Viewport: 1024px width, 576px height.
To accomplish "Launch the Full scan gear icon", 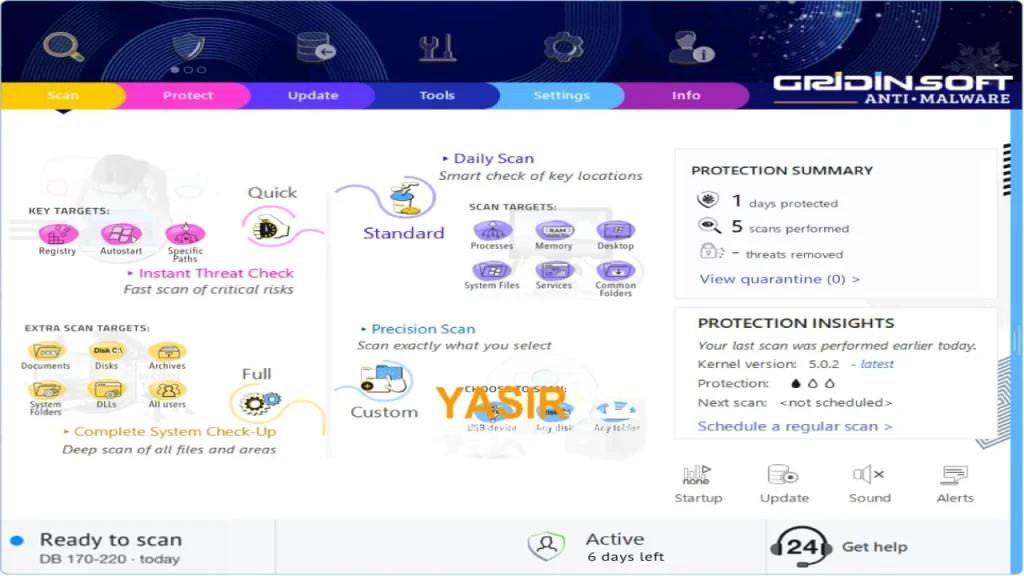I will (259, 403).
